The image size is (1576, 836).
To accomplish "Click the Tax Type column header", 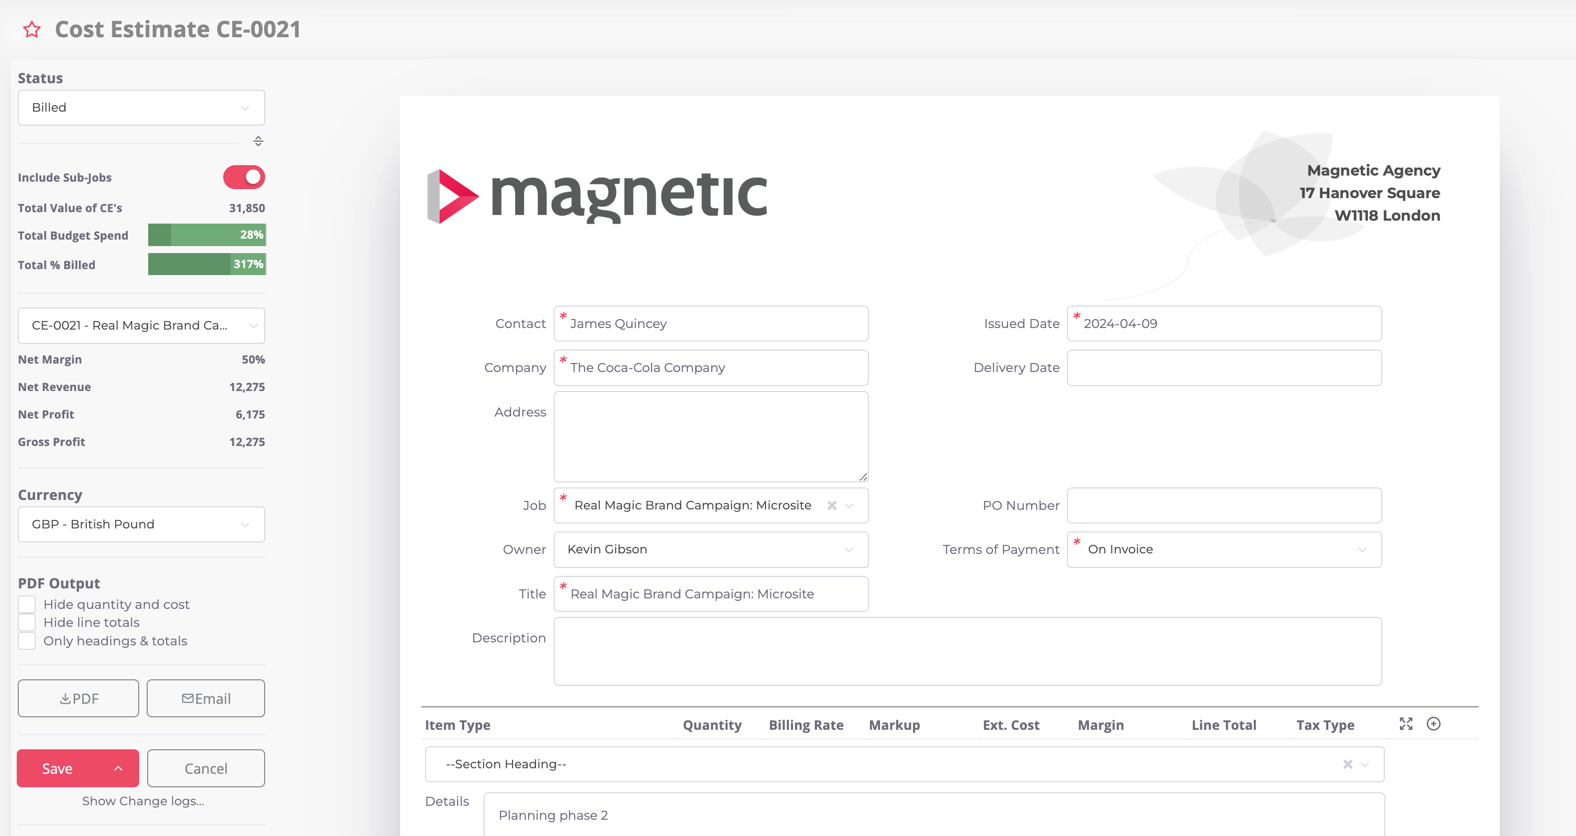I will coord(1325,726).
